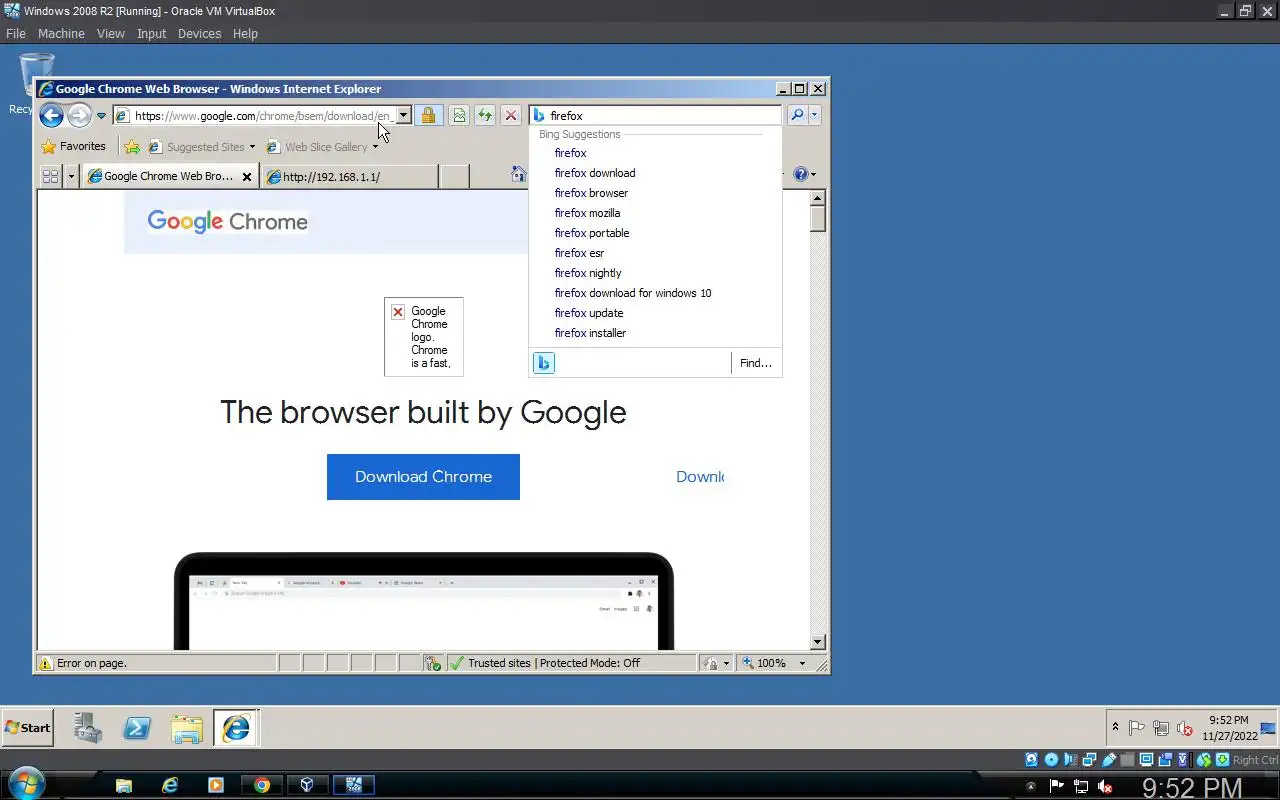Click the page scrollbar down arrow
Viewport: 1280px width, 800px height.
click(818, 642)
